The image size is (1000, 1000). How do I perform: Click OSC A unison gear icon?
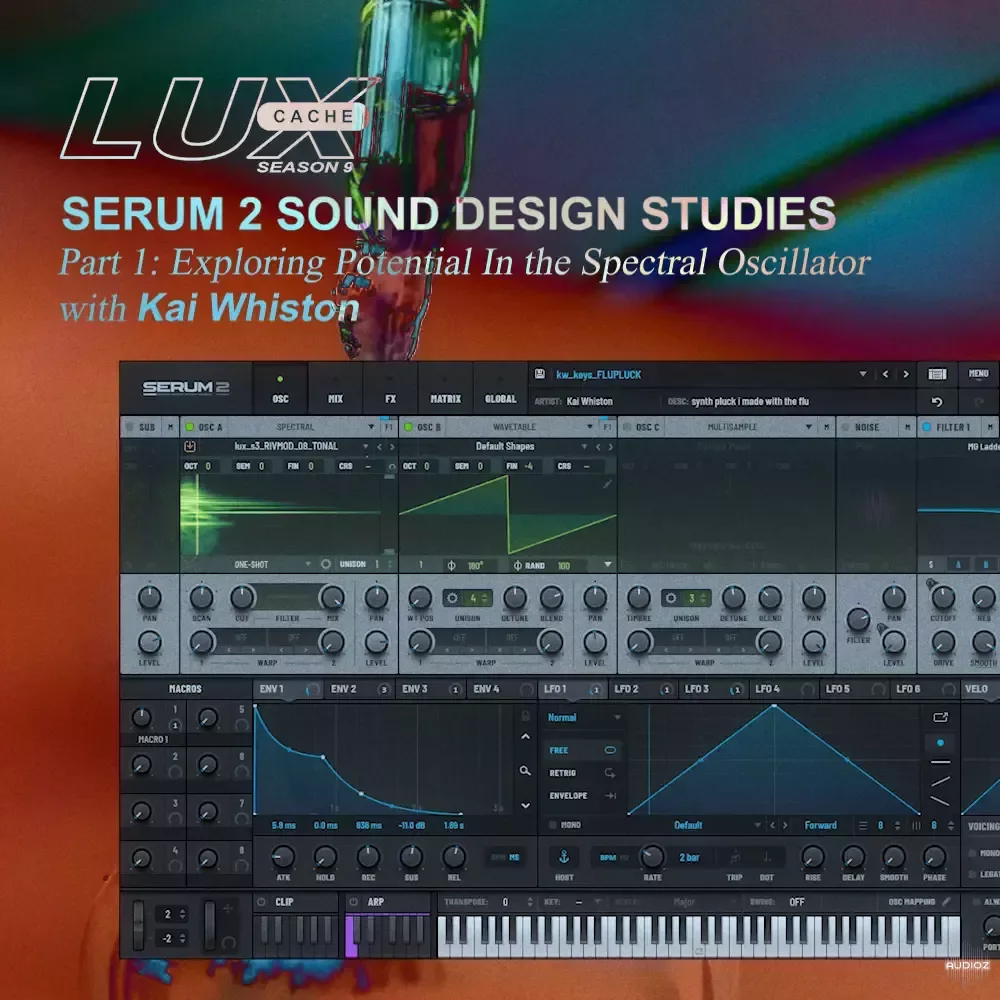(x=326, y=564)
